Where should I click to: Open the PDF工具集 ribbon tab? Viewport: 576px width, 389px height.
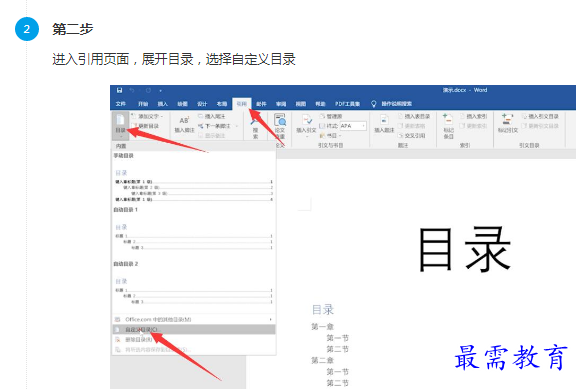coord(347,104)
